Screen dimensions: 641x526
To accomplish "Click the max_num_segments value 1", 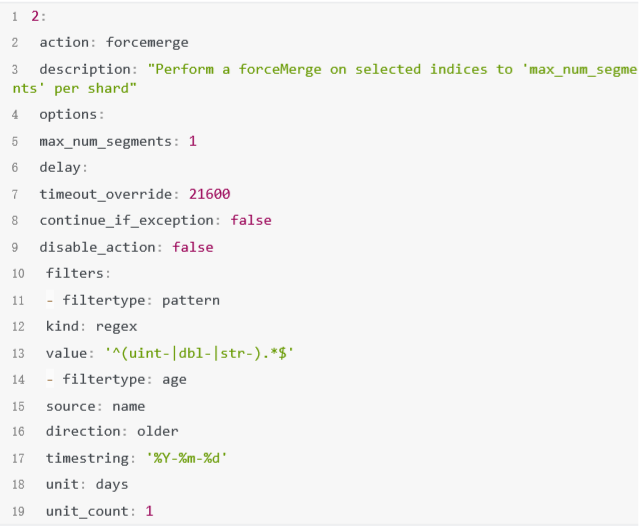I will point(193,141).
